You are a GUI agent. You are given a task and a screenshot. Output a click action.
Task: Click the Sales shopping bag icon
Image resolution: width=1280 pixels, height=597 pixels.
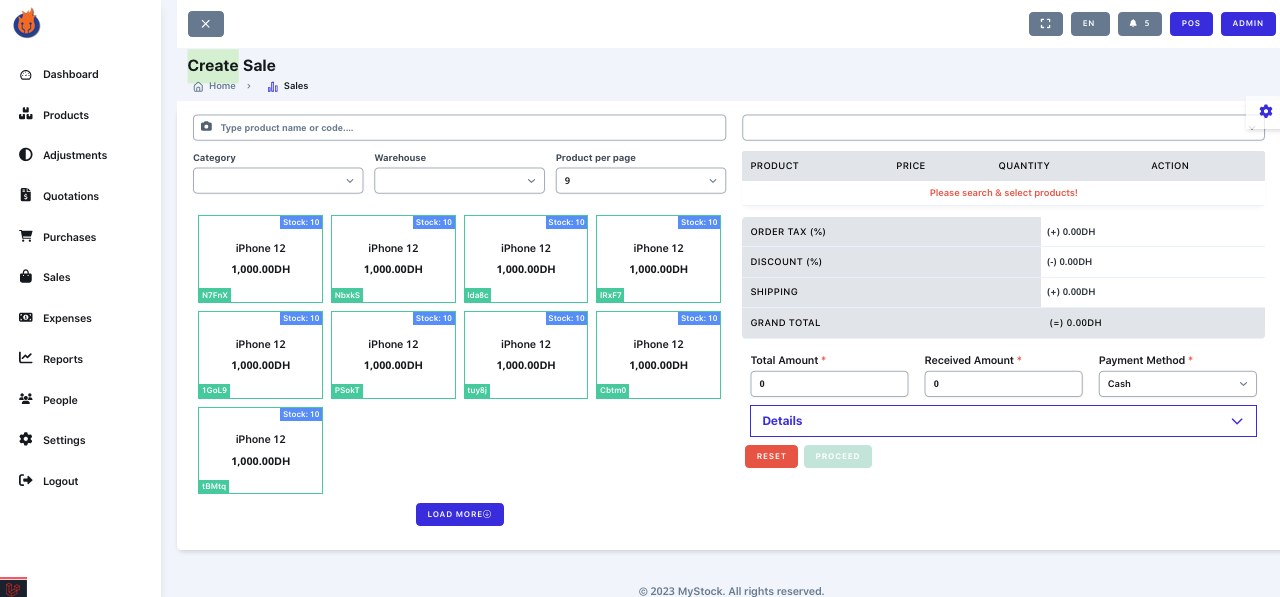[x=26, y=277]
